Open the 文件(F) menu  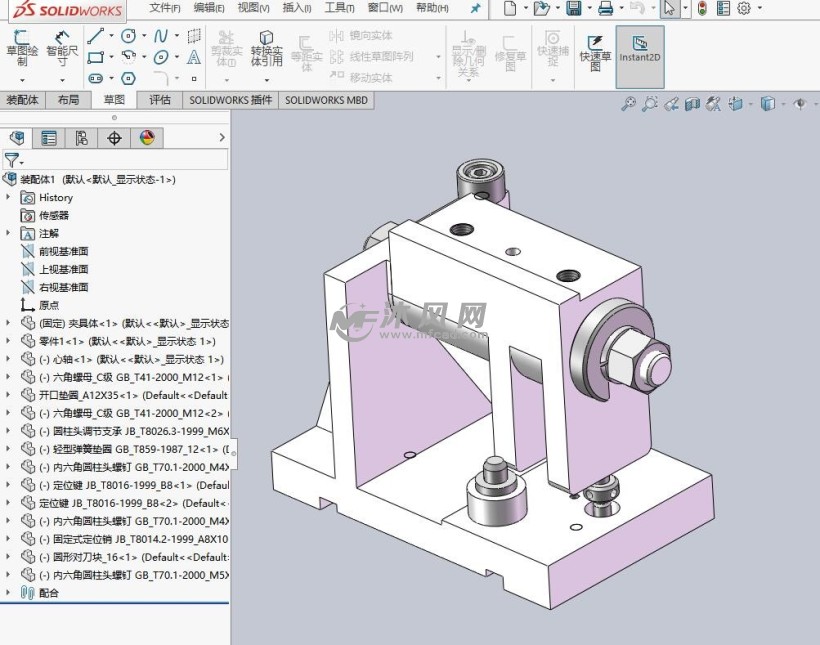click(165, 8)
